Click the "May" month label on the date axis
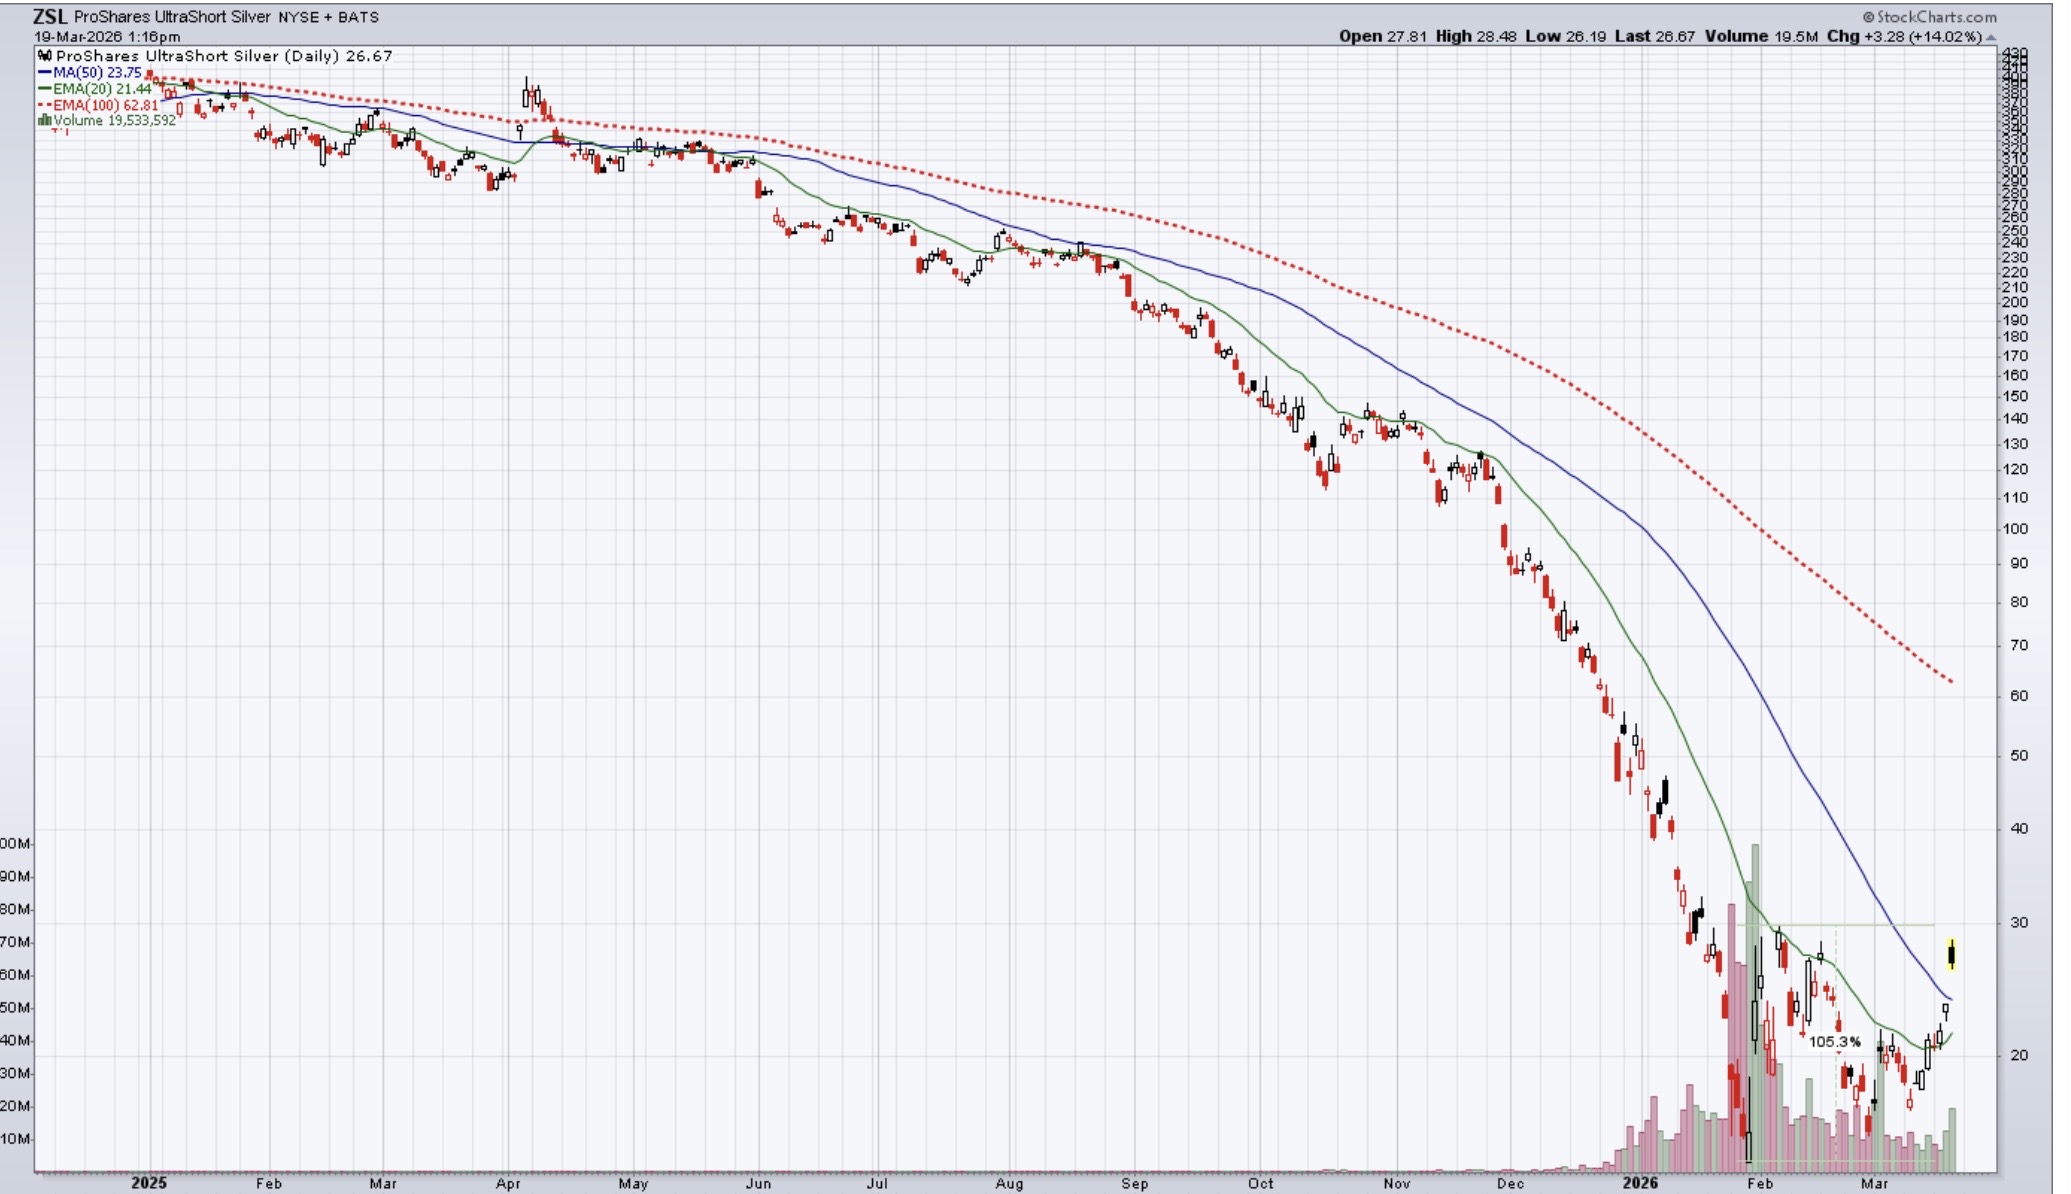This screenshot has height=1194, width=2071. (x=633, y=1183)
